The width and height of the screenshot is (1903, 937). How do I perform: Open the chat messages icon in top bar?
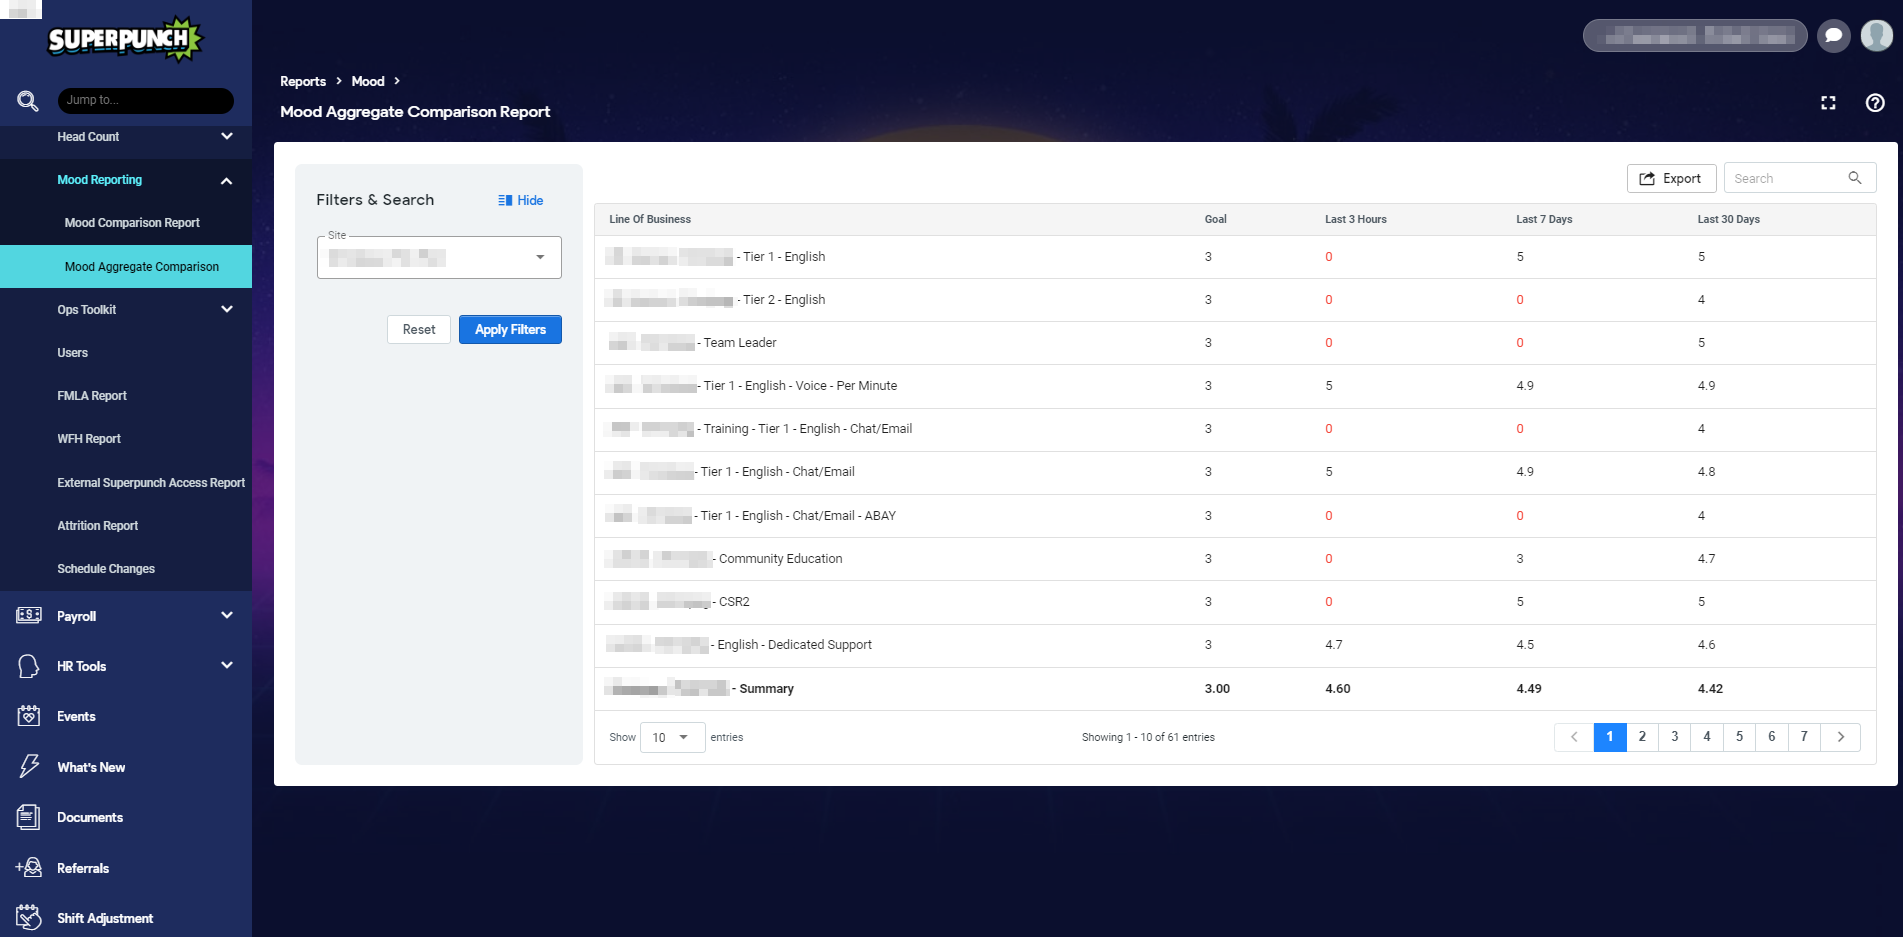tap(1833, 35)
